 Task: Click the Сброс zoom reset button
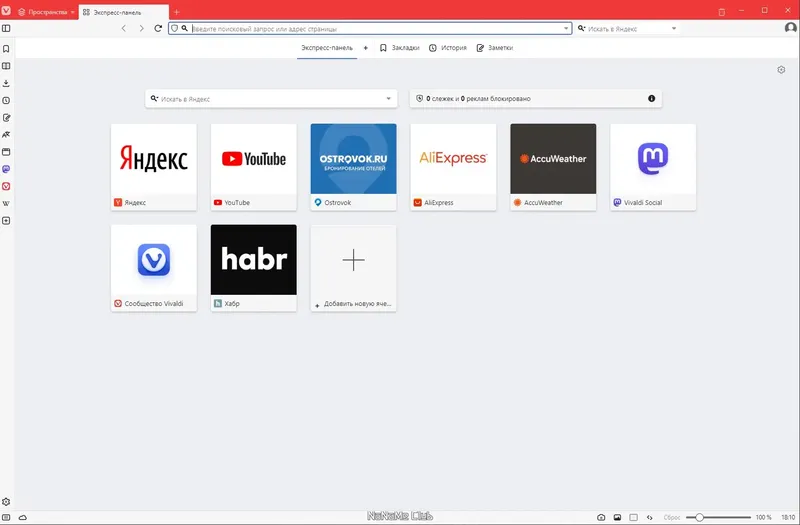pos(672,517)
